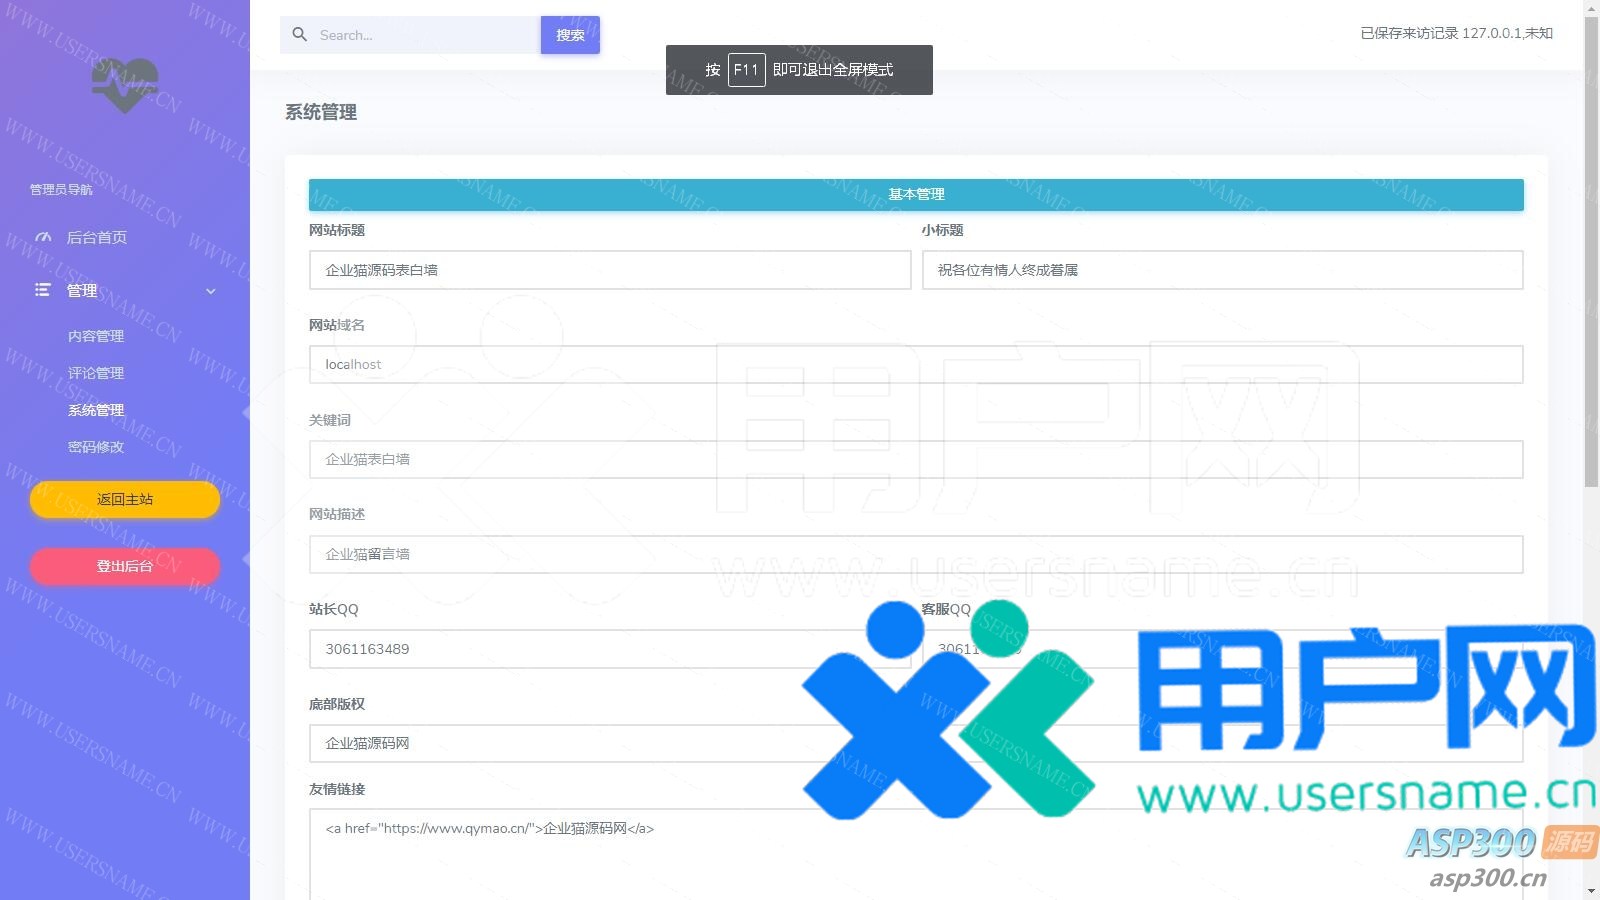This screenshot has width=1600, height=900.
Task: Click the heartbeat logo icon in sidebar
Action: pyautogui.click(x=125, y=84)
